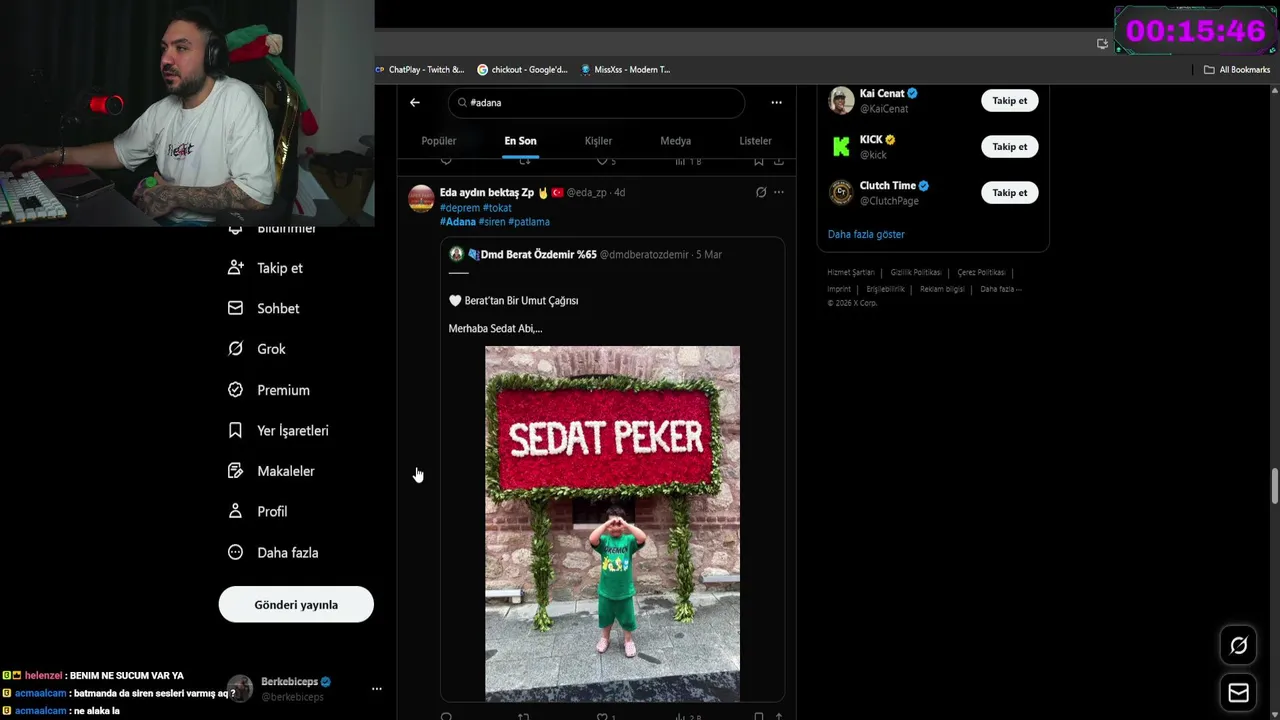Follow Kai Cenat with Takip et
The image size is (1280, 720).
click(1009, 100)
